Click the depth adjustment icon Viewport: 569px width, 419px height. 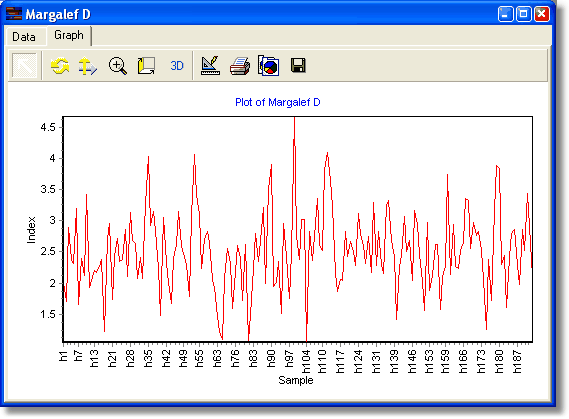(x=146, y=66)
